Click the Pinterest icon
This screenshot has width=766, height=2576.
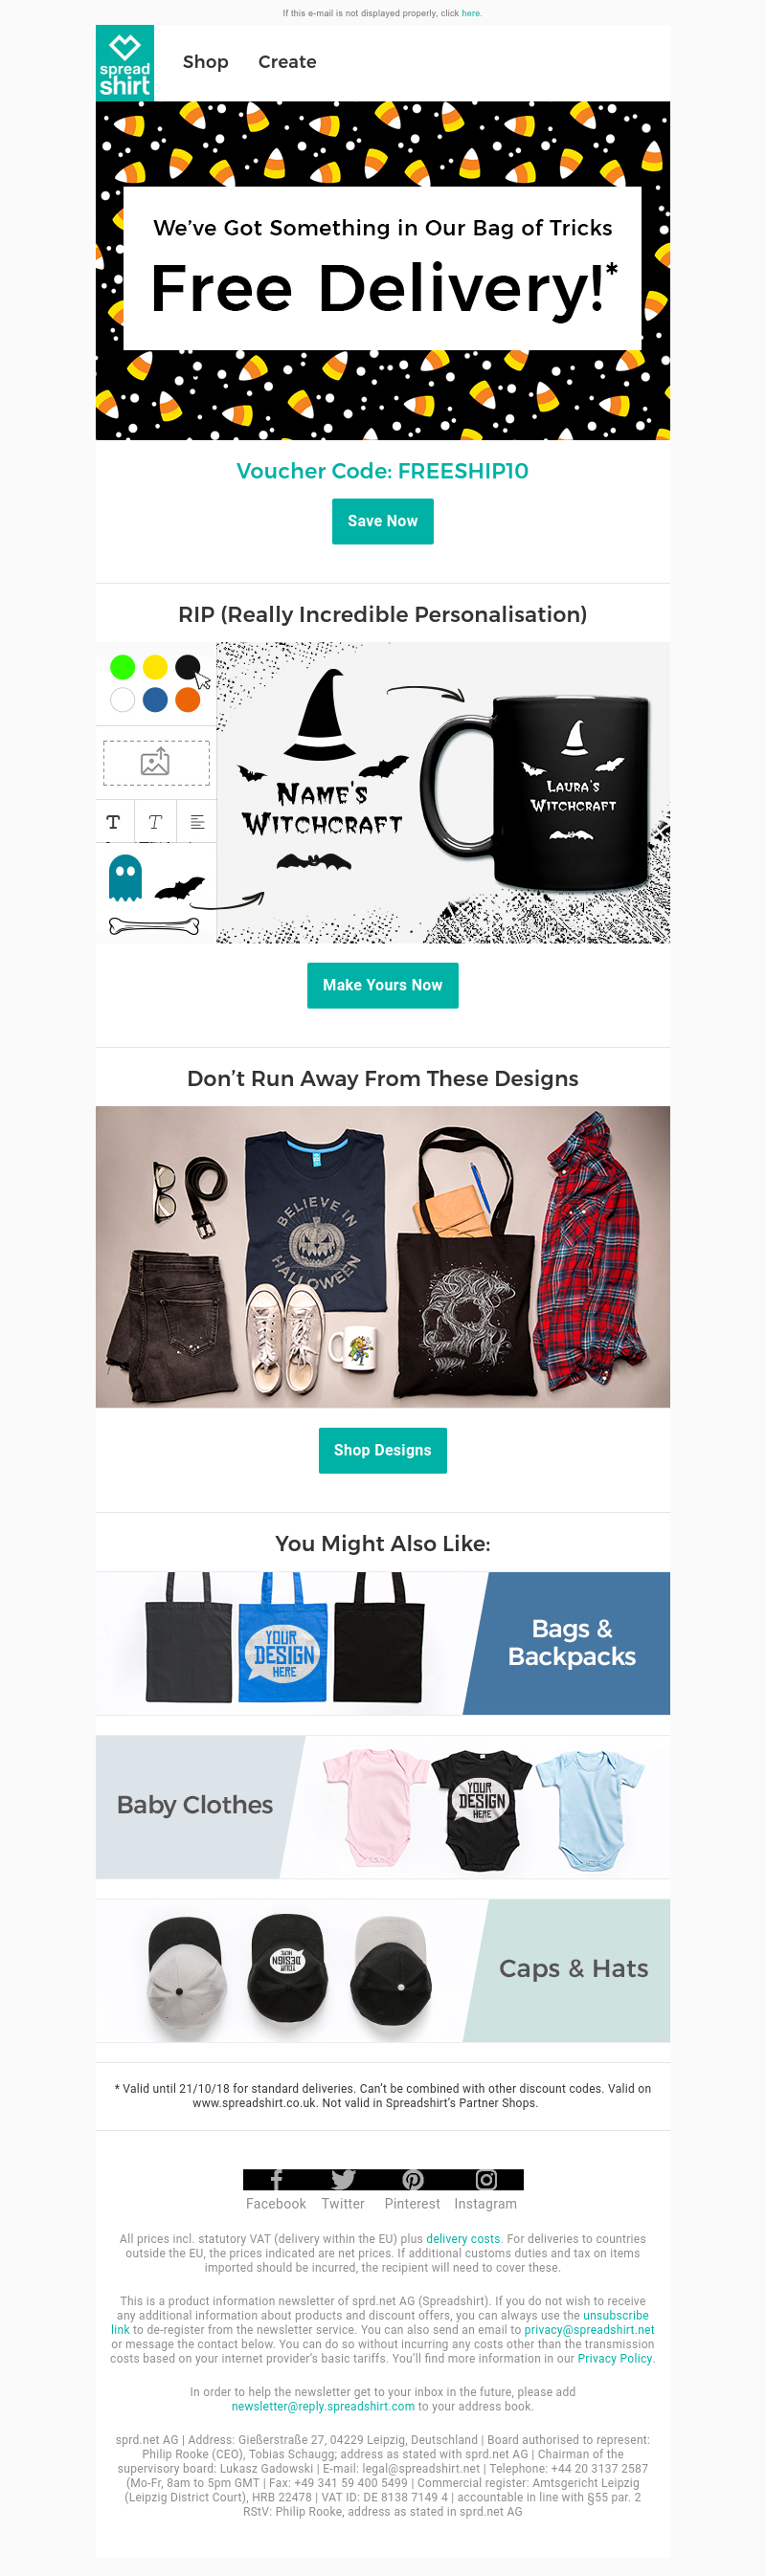pyautogui.click(x=412, y=2179)
